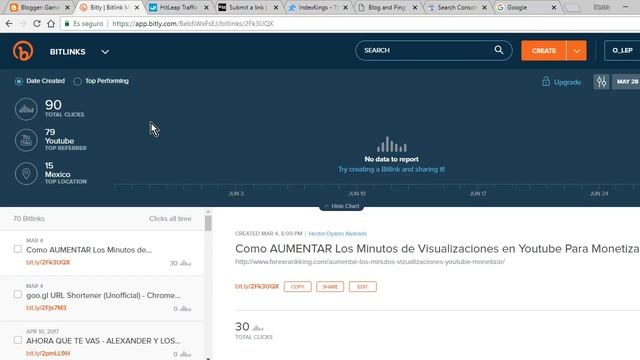Select the Top Performing radio button

click(x=77, y=81)
